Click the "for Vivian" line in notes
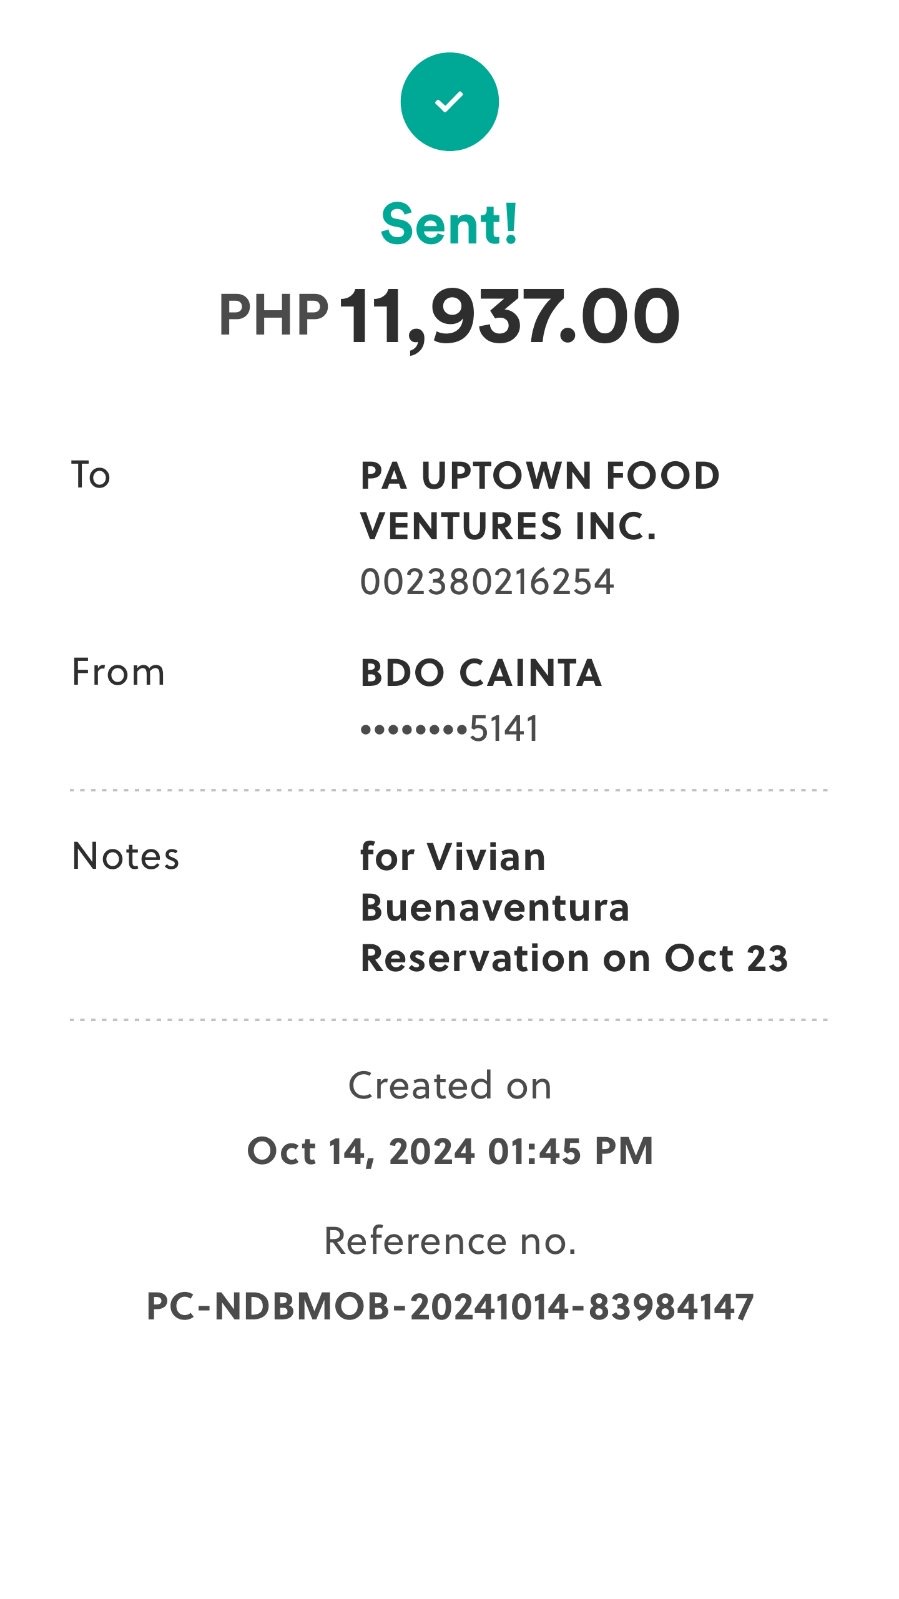This screenshot has width=899, height=1599. [x=452, y=857]
